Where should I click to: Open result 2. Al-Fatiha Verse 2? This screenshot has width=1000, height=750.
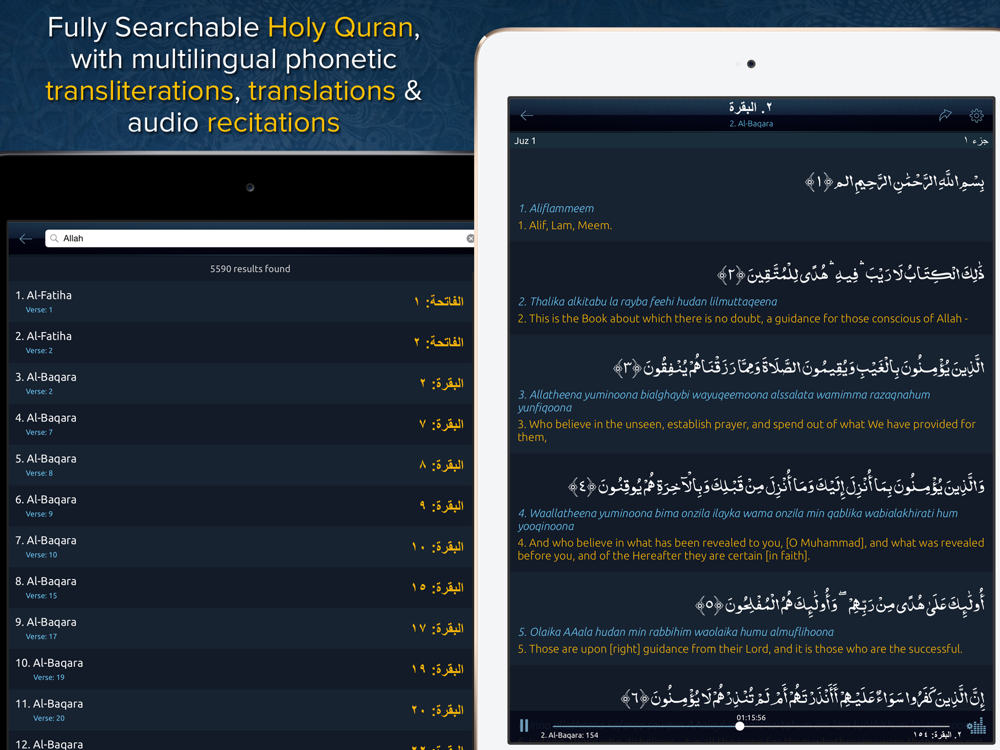(x=240, y=342)
